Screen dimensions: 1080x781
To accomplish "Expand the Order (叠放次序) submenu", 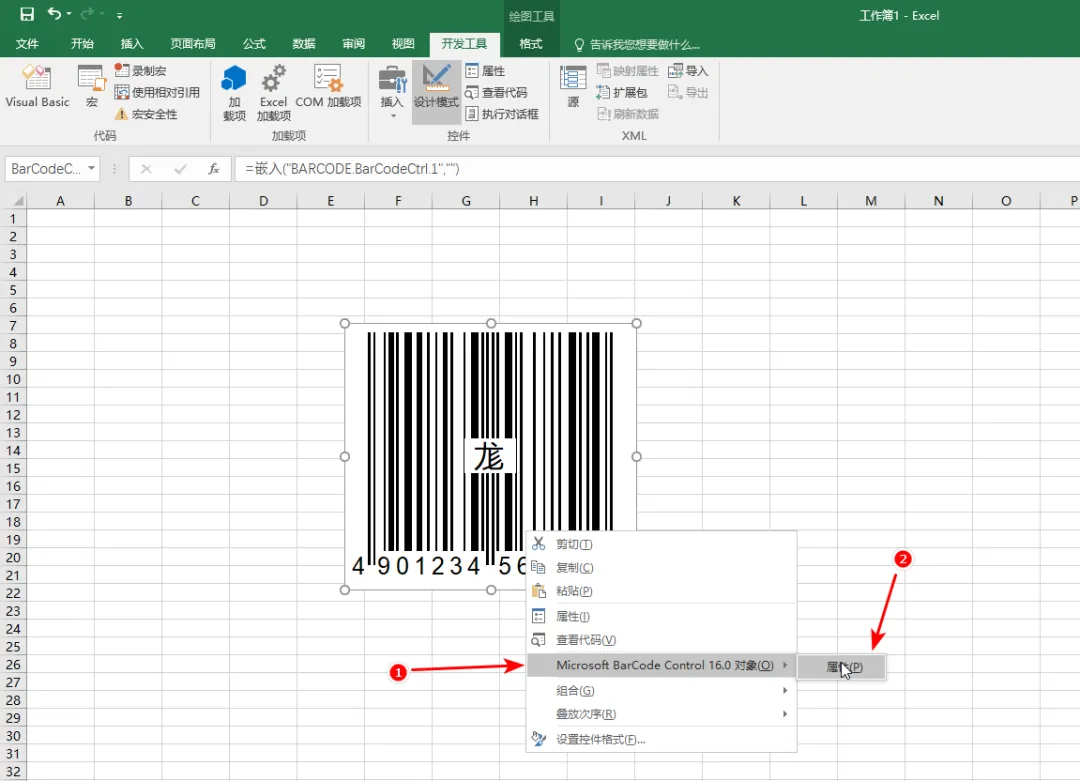I will [x=661, y=714].
